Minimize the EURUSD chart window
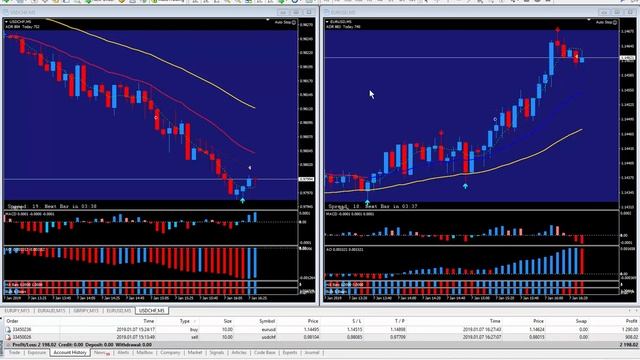640x360 pixels. coord(604,12)
